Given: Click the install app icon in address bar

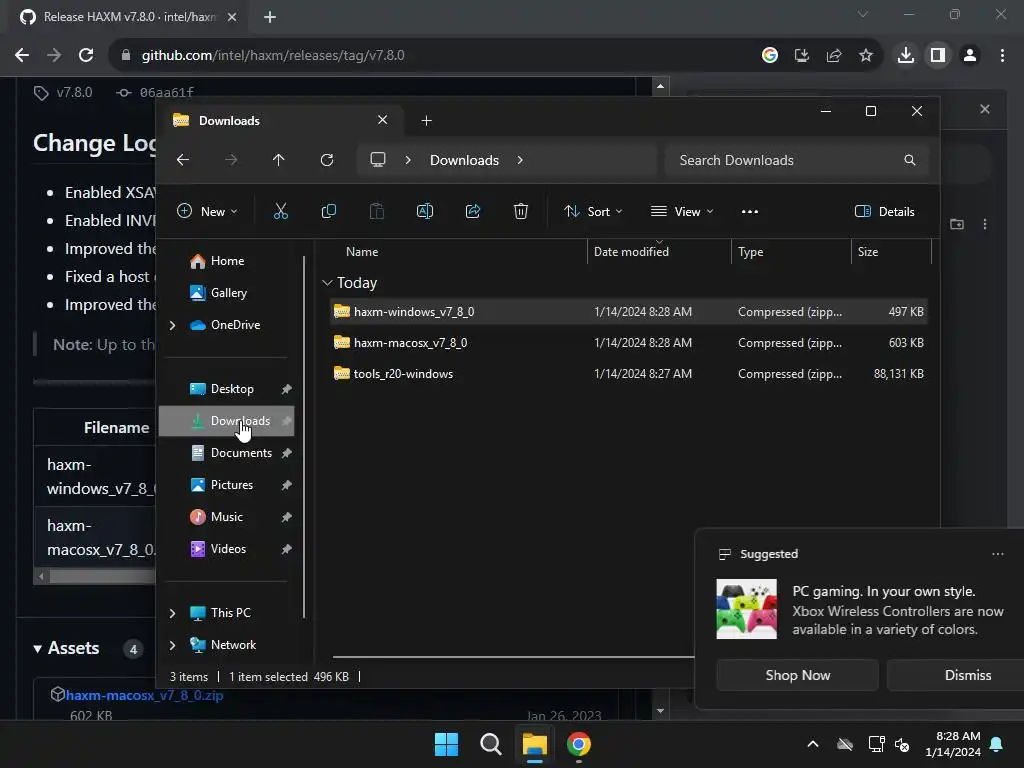Looking at the screenshot, I should 801,55.
